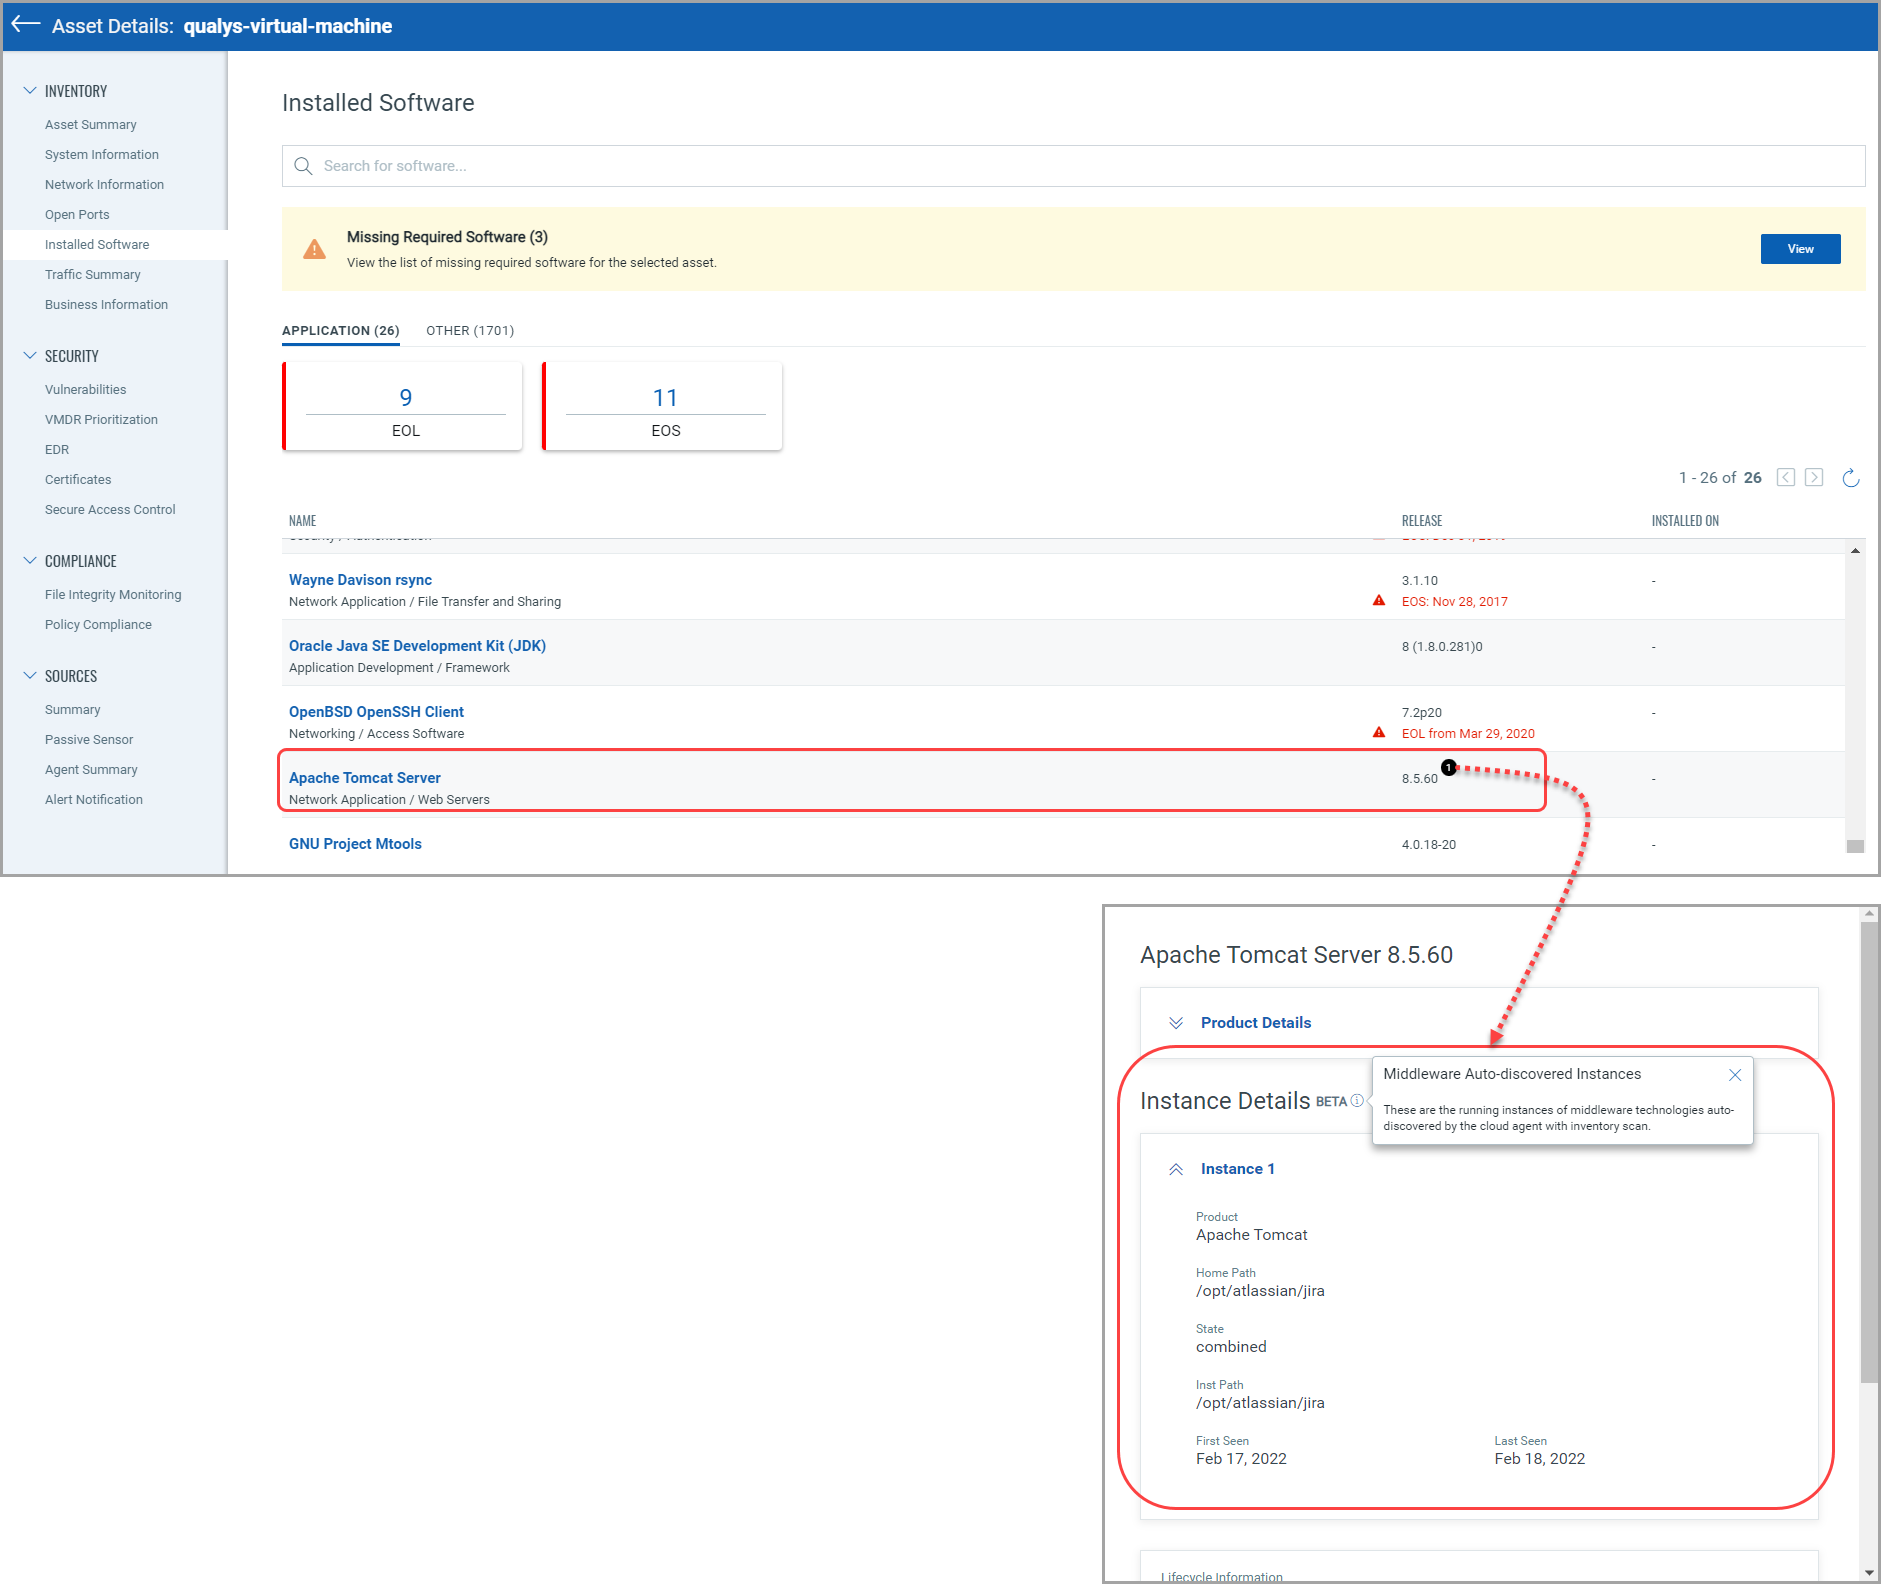Filter by 9 EOL card

coord(403,407)
